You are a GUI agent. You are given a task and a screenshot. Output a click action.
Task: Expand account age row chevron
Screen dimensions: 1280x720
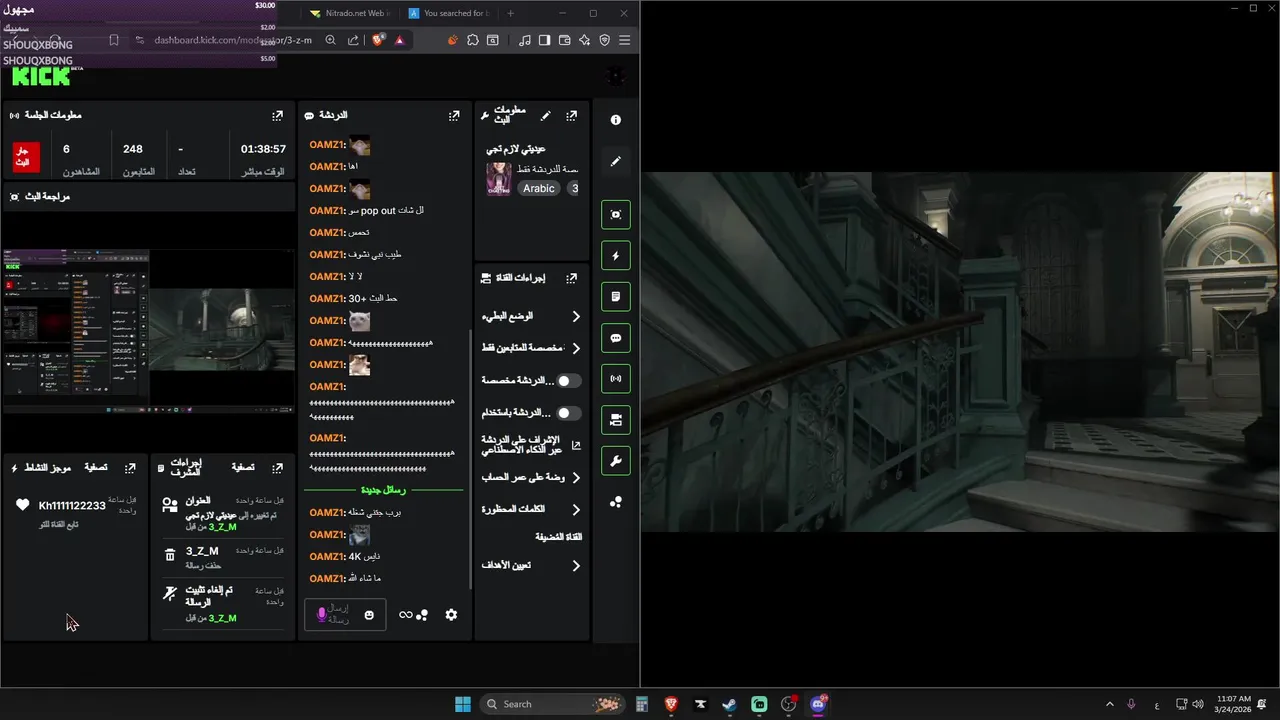pyautogui.click(x=576, y=478)
